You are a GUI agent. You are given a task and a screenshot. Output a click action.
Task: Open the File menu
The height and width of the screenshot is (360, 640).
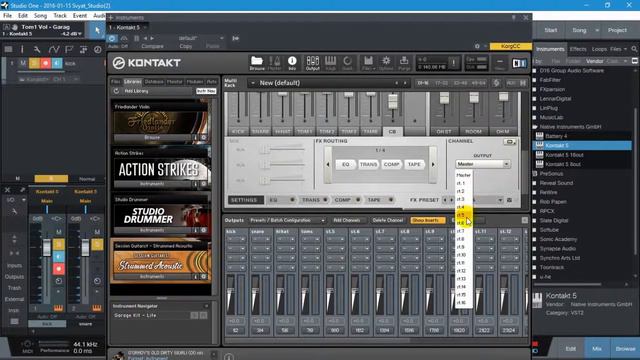[8, 16]
